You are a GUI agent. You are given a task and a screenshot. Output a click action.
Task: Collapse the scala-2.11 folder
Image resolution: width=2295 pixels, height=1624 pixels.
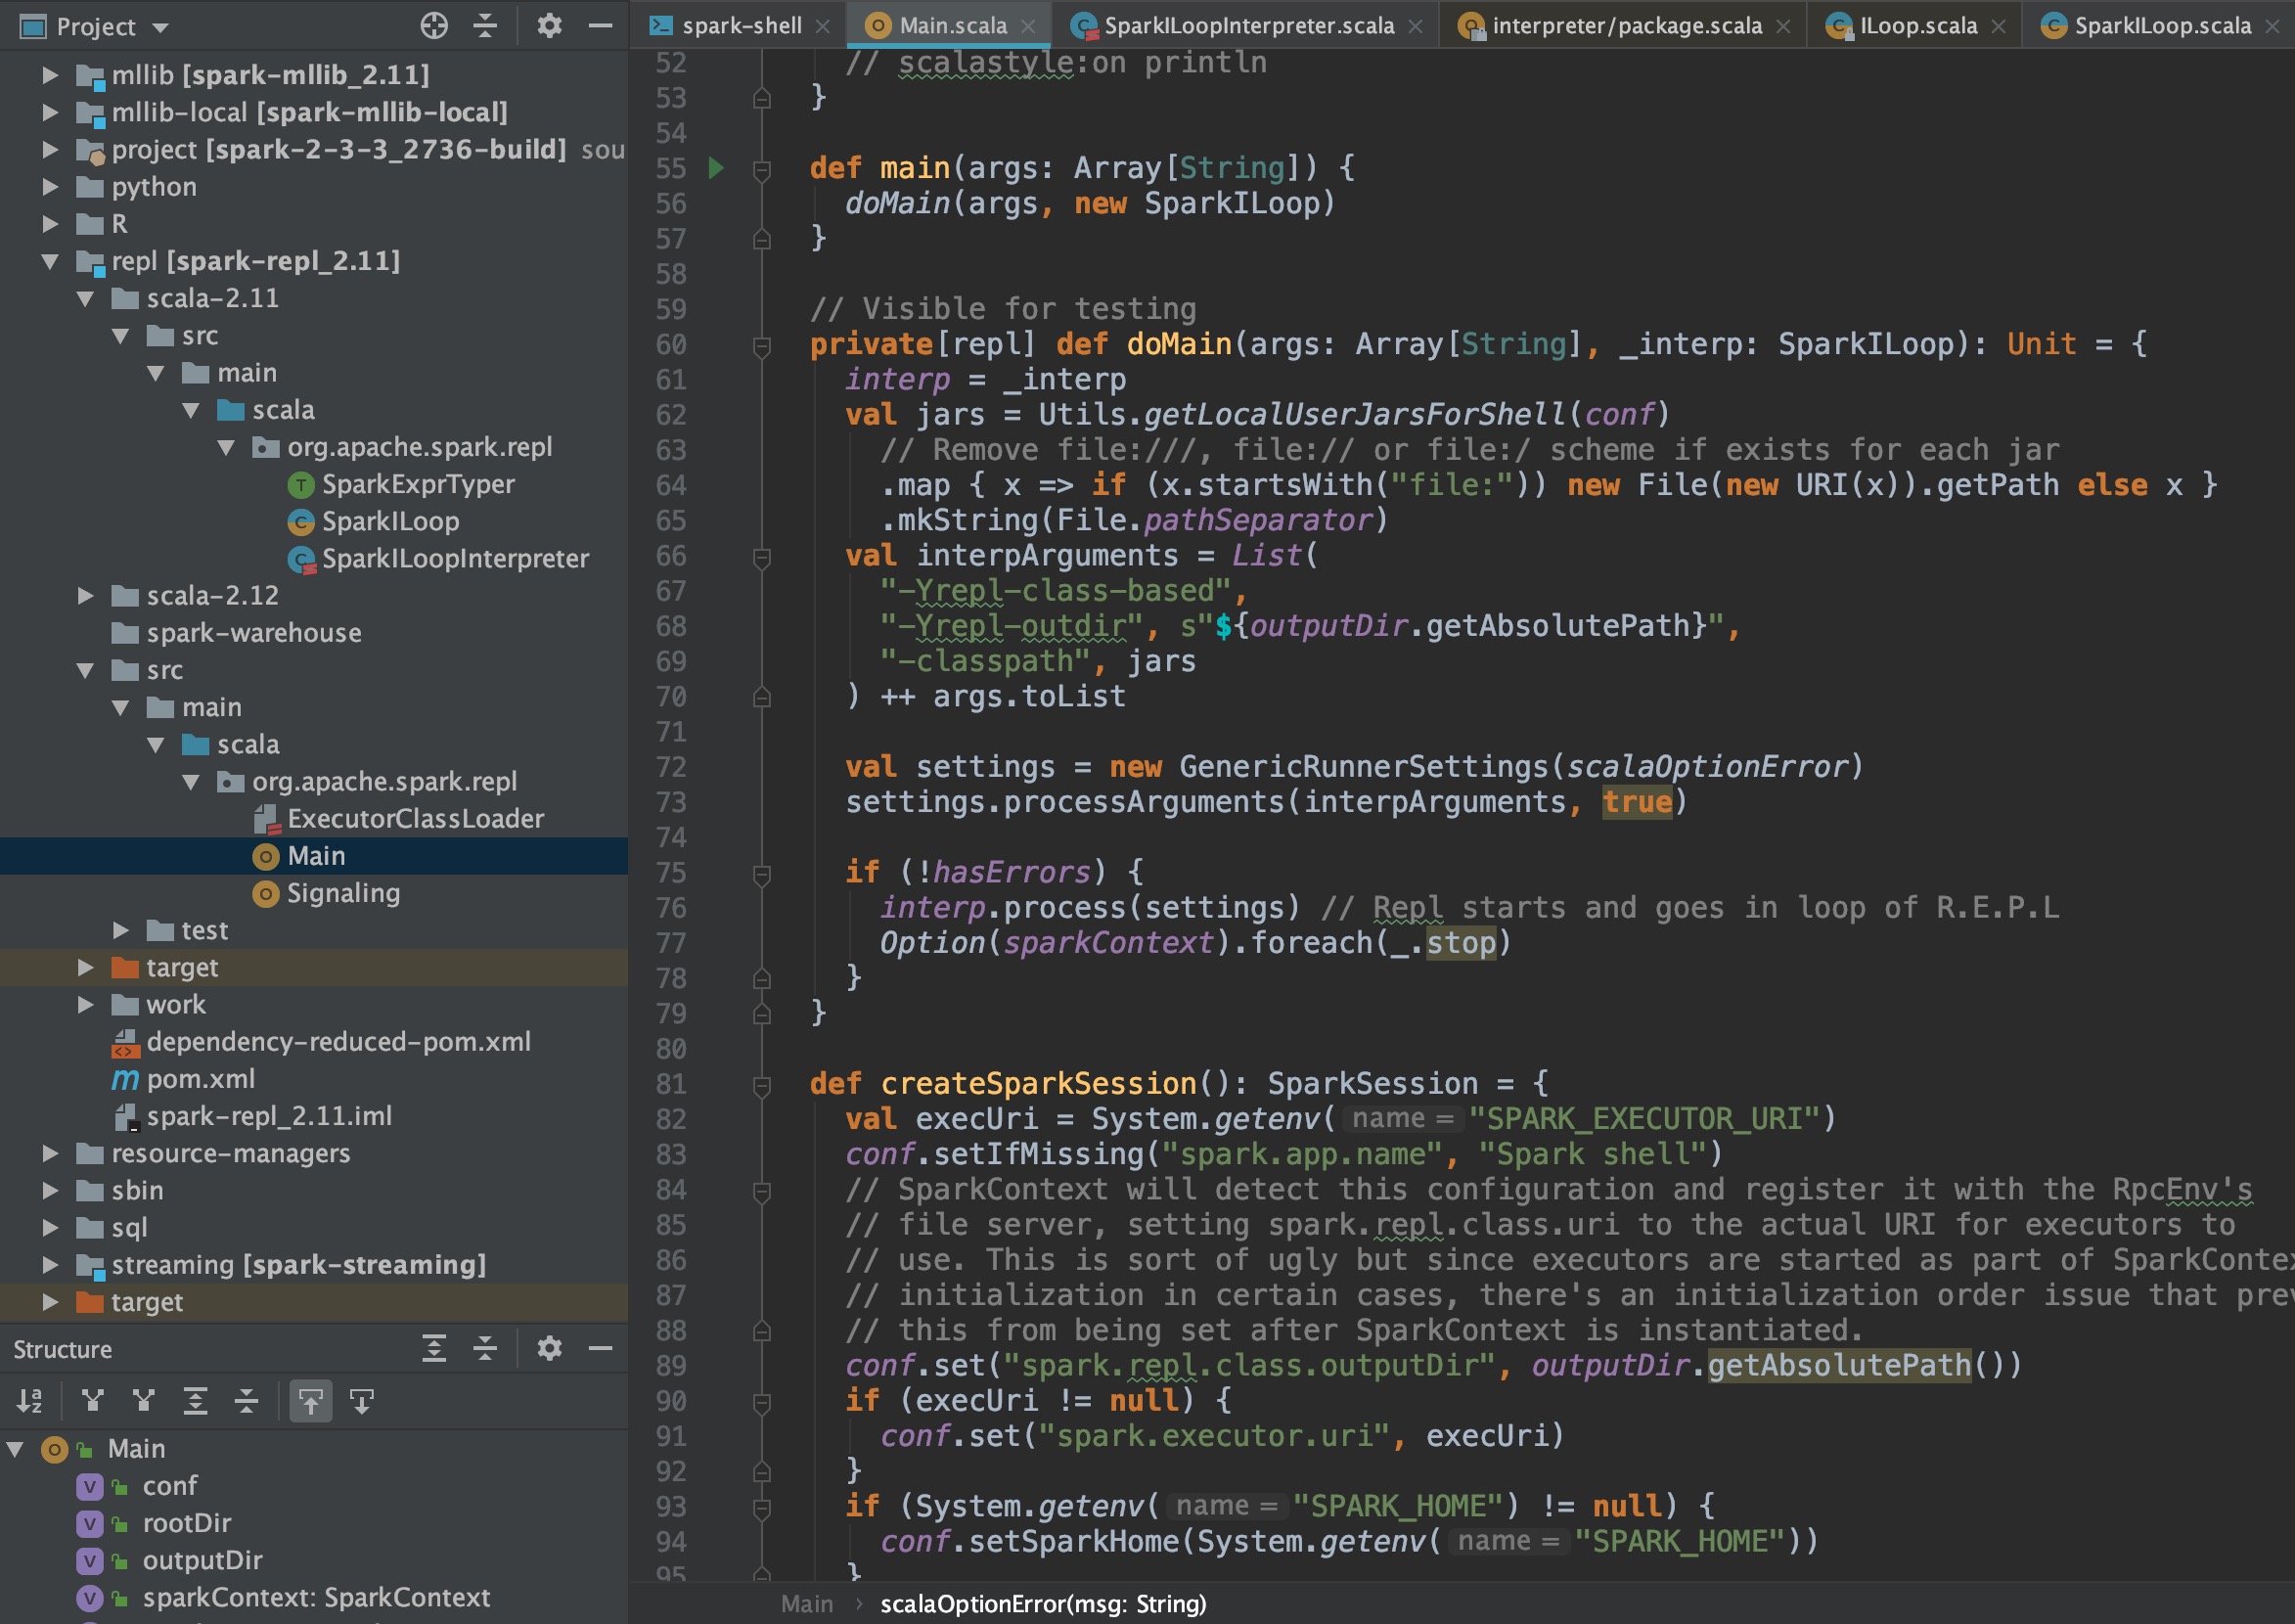(x=86, y=298)
